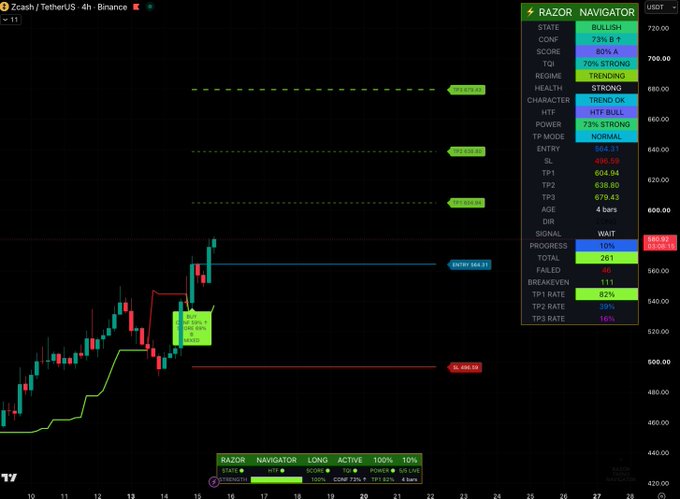680x499 pixels.
Task: Click the current price tag 580.92
Action: [x=659, y=242]
